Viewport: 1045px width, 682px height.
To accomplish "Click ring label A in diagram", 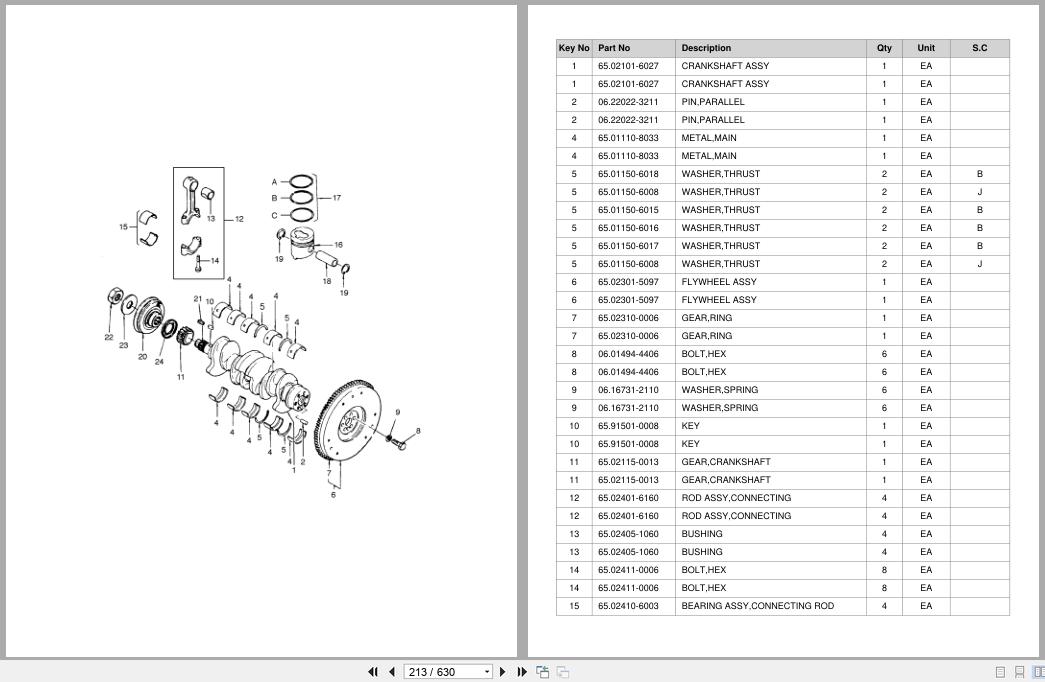I will coord(274,182).
